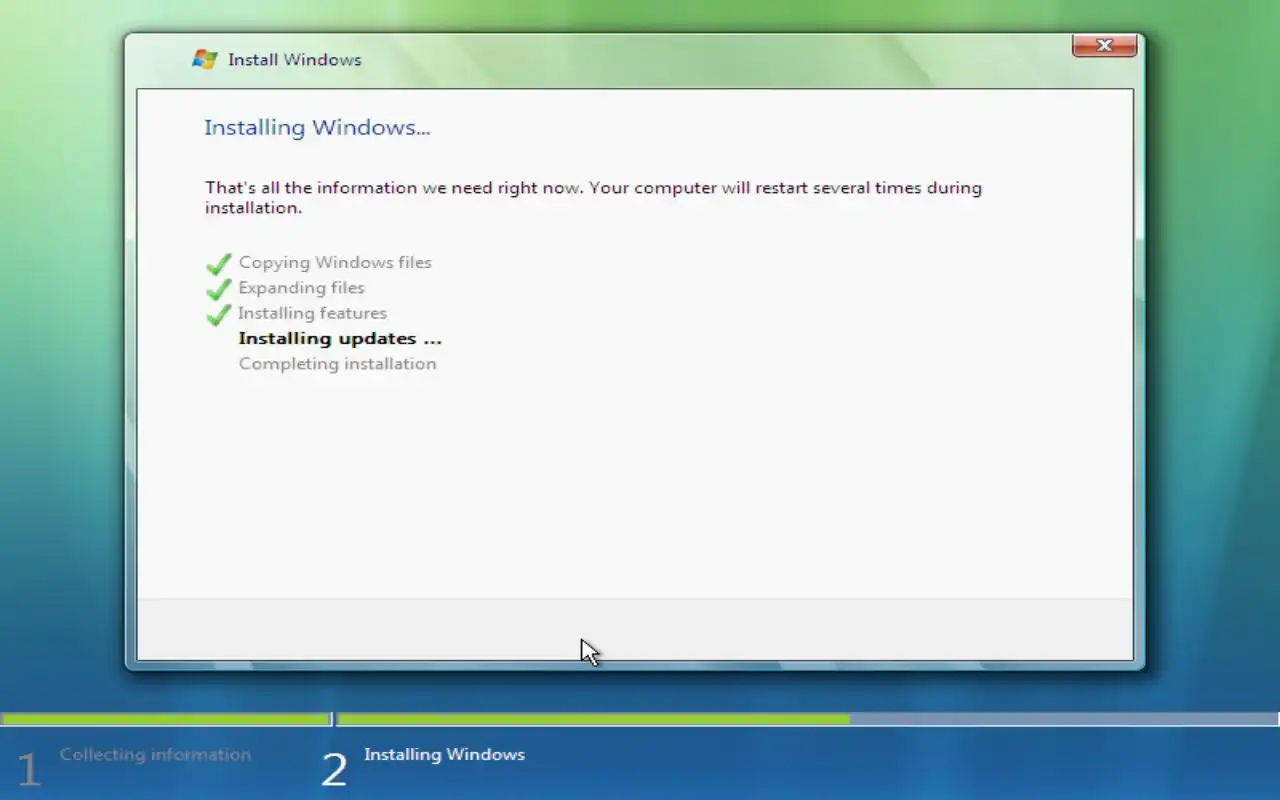Image resolution: width=1280 pixels, height=800 pixels.
Task: Click the completed stage 1 progress bar
Action: pos(166,718)
